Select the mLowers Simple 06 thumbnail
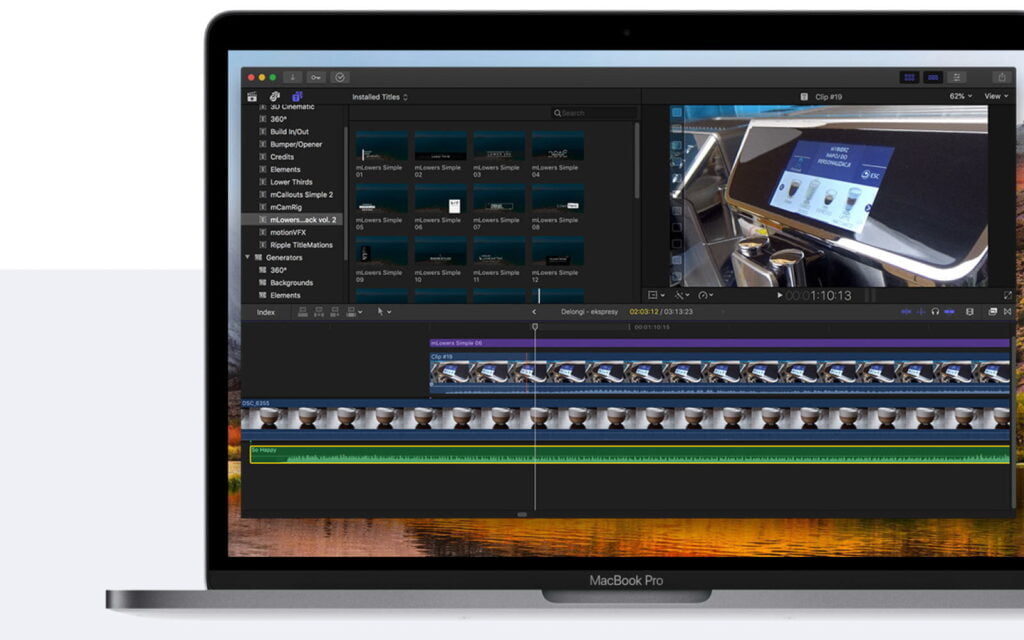Viewport: 1024px width, 640px height. point(441,199)
